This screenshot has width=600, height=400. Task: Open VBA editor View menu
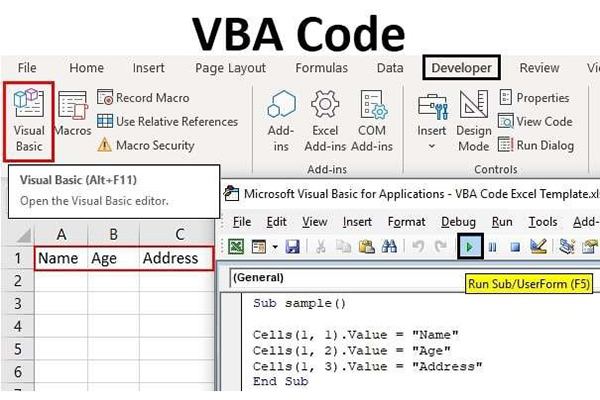(315, 222)
